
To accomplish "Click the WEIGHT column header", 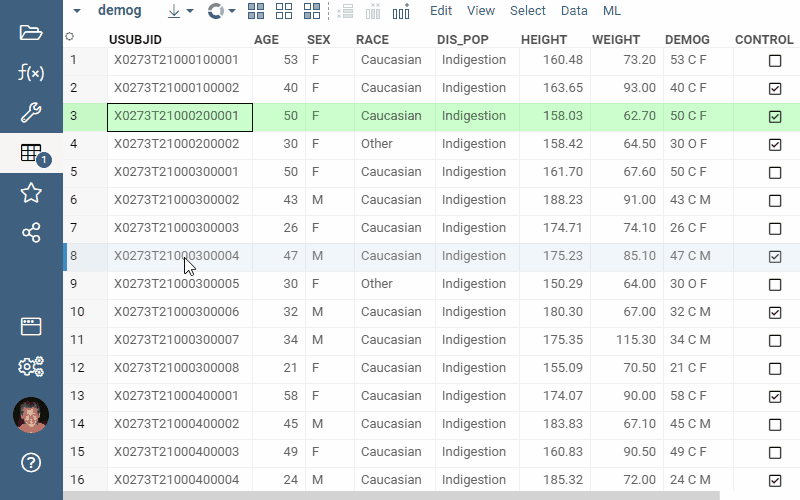I will pyautogui.click(x=616, y=40).
